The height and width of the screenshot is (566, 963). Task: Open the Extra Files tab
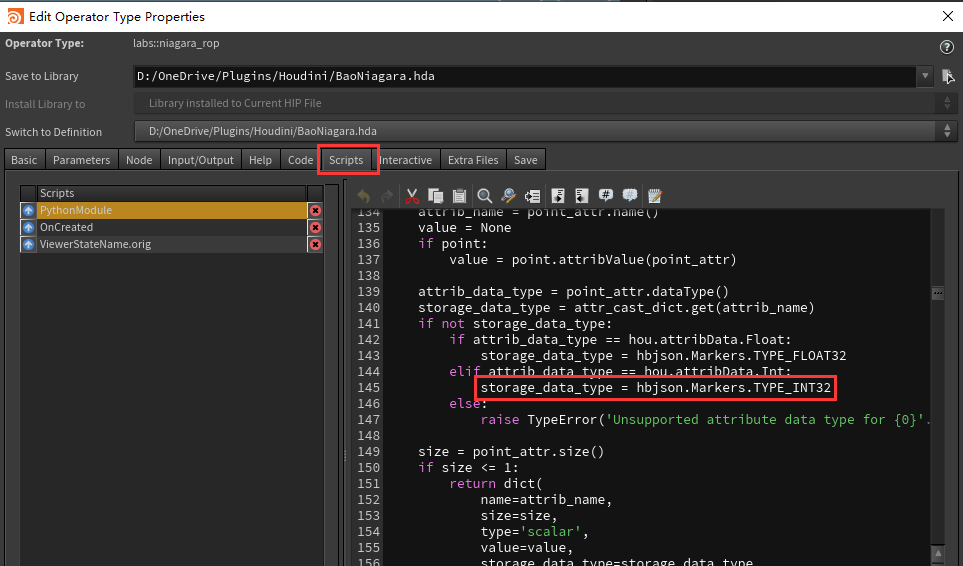473,160
